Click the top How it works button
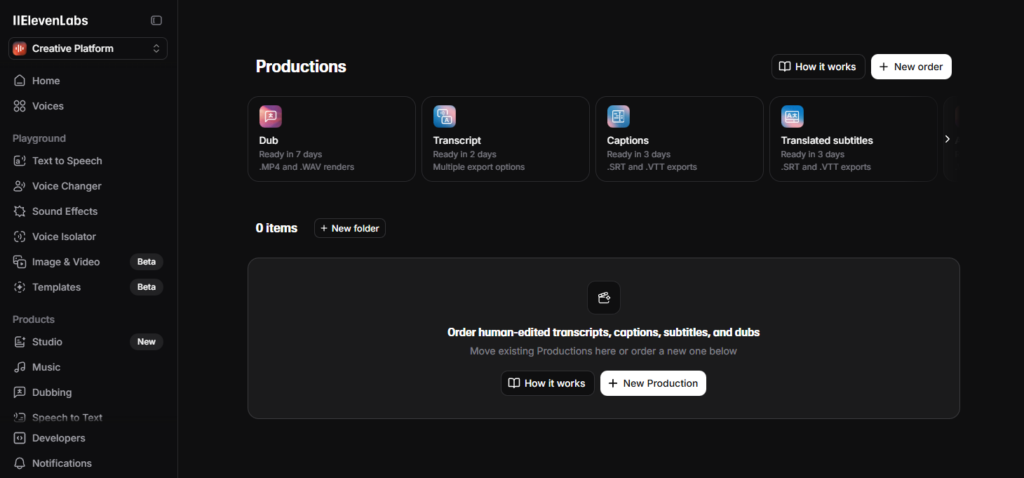1024x478 pixels. point(817,67)
